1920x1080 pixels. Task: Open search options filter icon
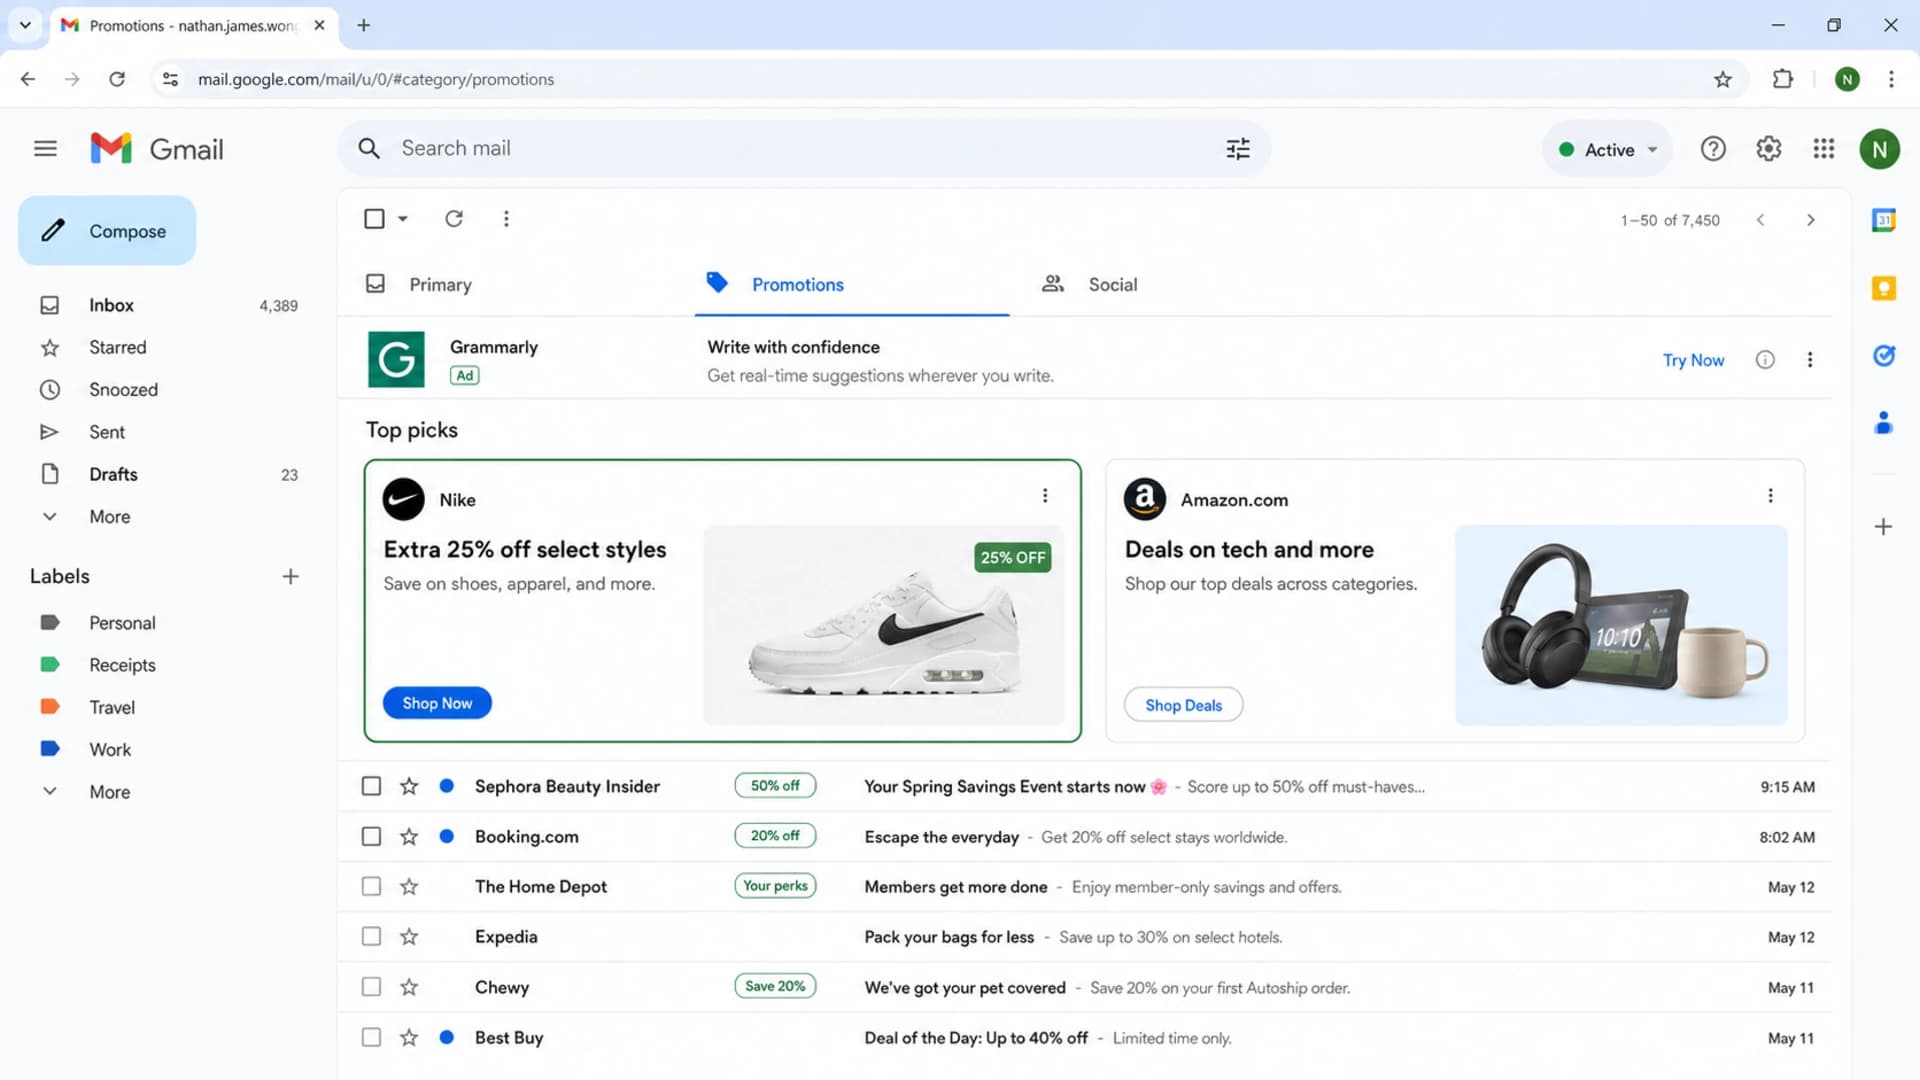coord(1238,149)
